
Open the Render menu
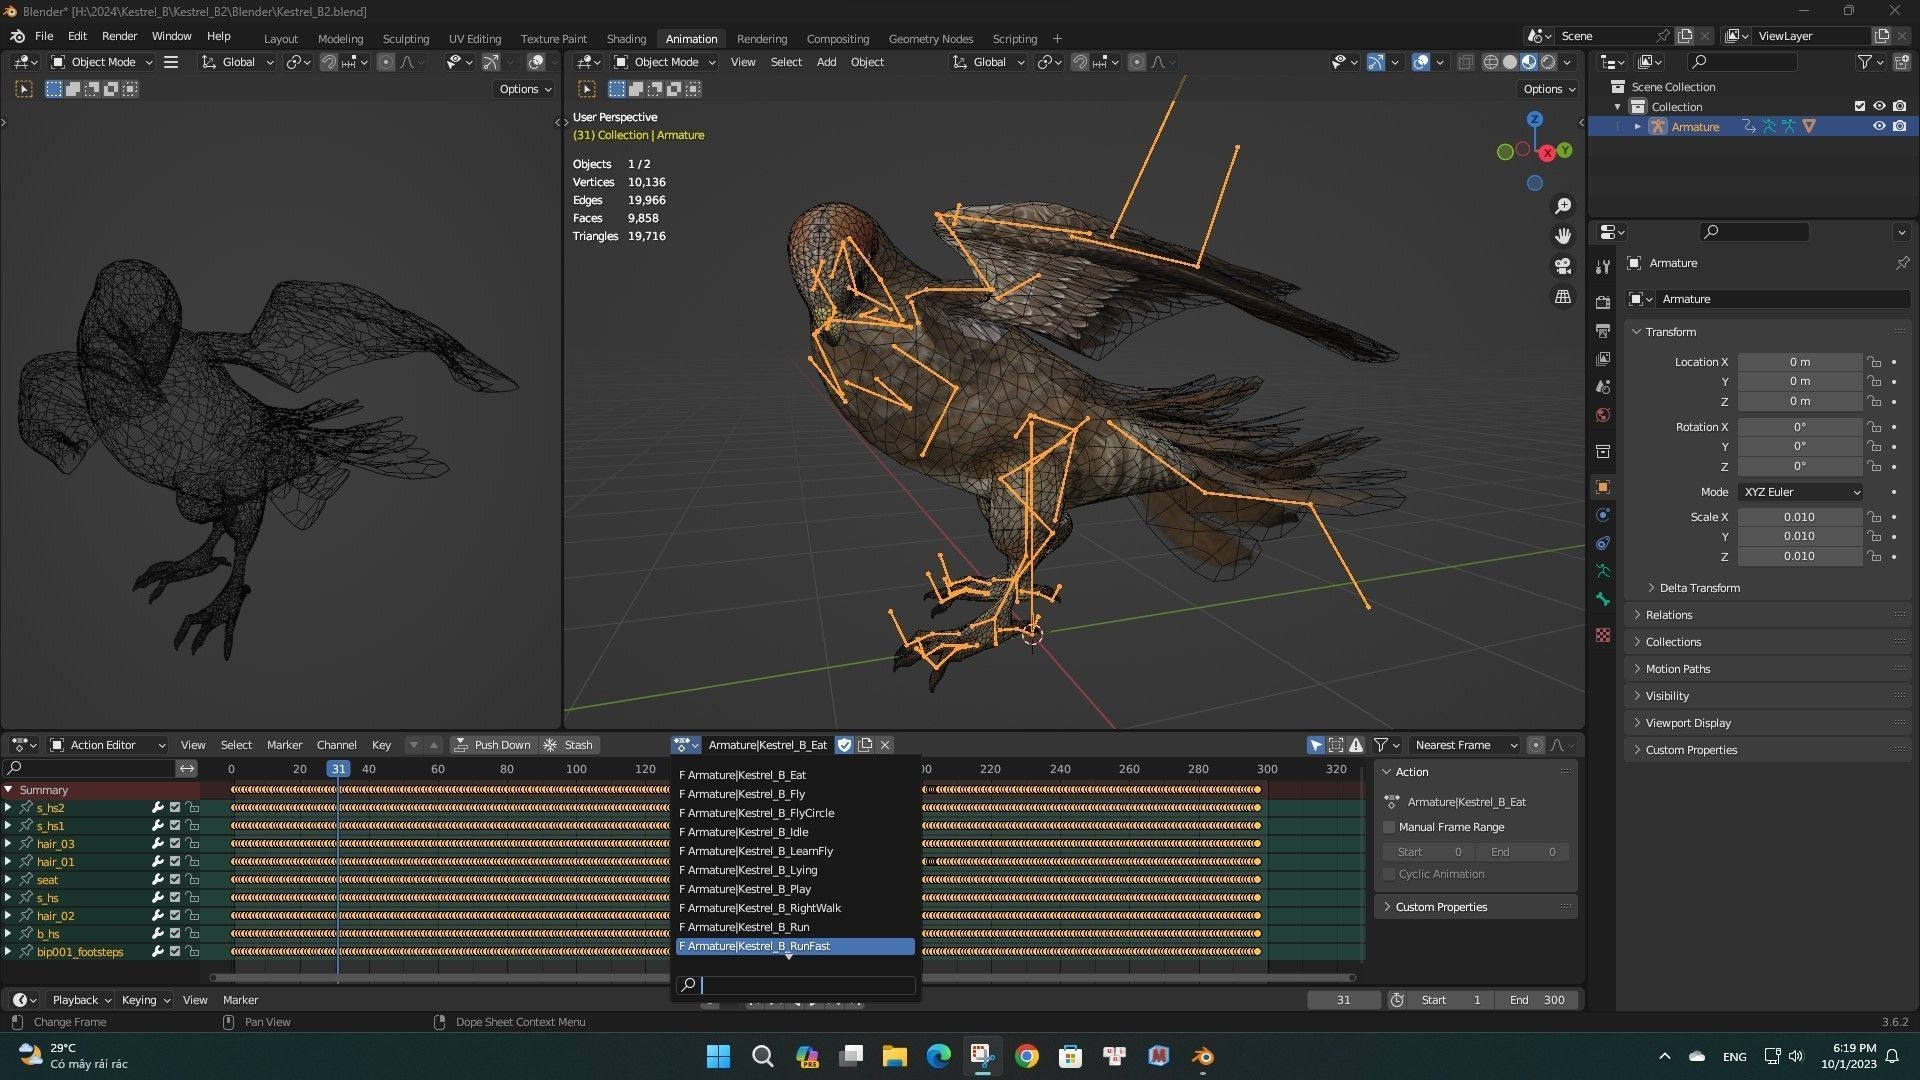[119, 36]
